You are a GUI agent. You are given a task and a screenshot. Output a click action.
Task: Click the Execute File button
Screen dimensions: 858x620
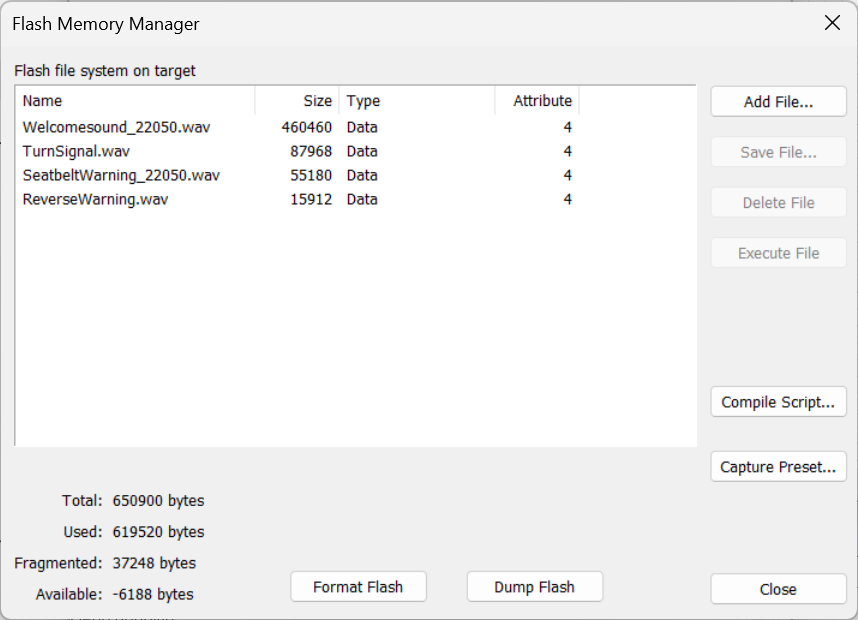click(778, 253)
